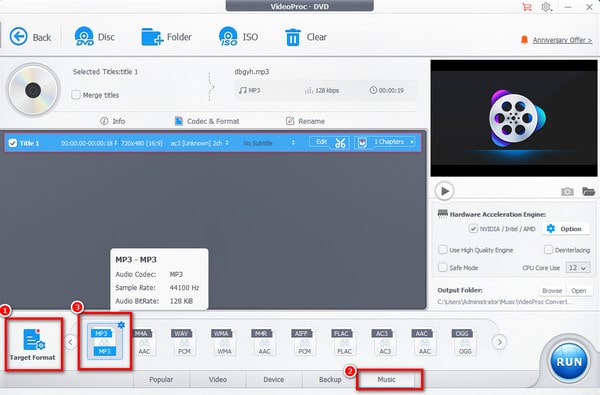Open MP3 preset settings gear

(x=121, y=325)
